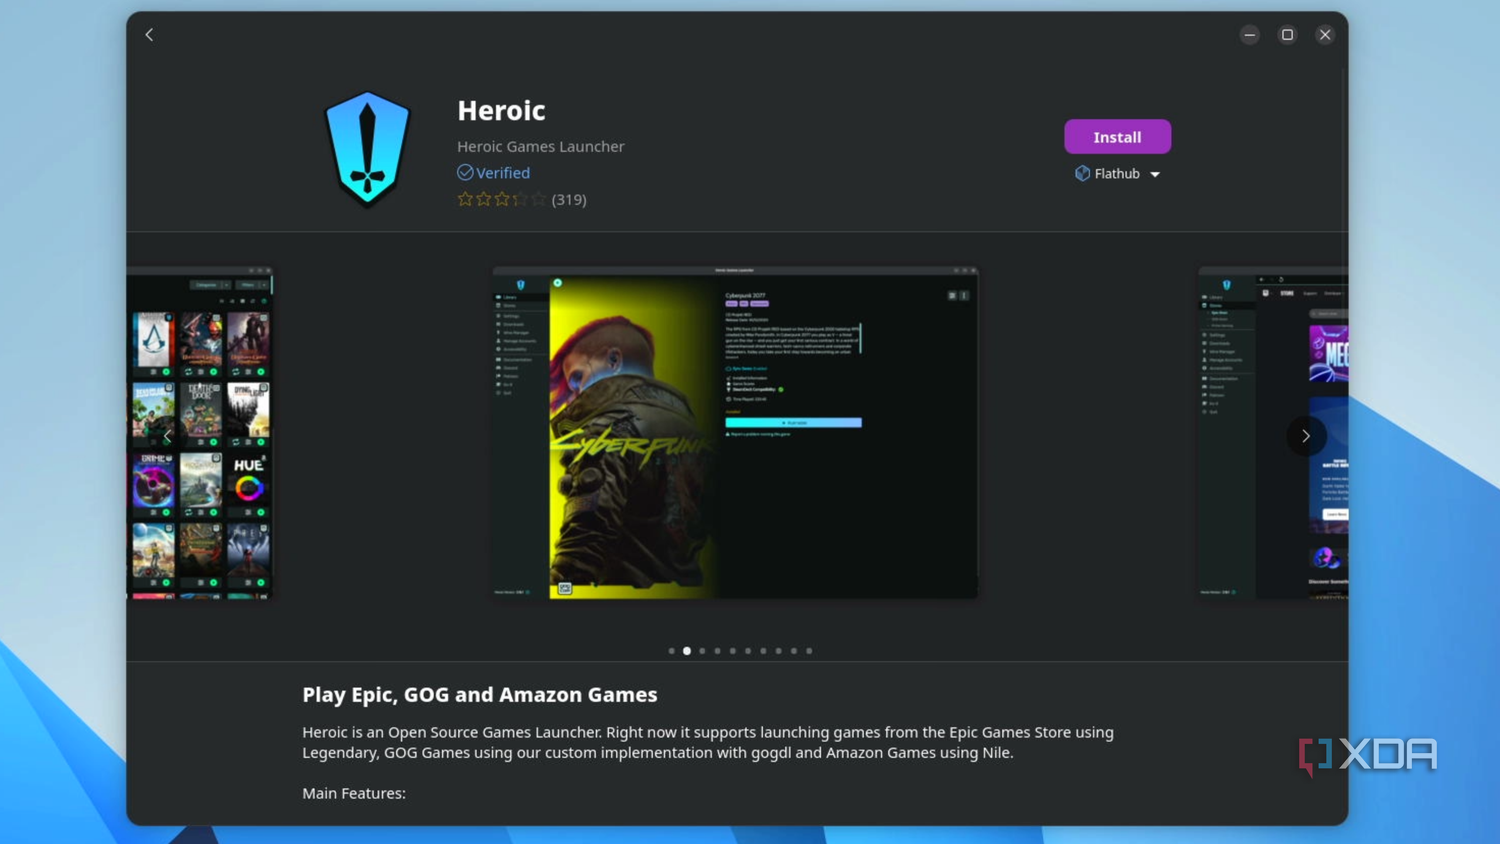1500x844 pixels.
Task: Click the "Heroic" app title
Action: point(501,110)
